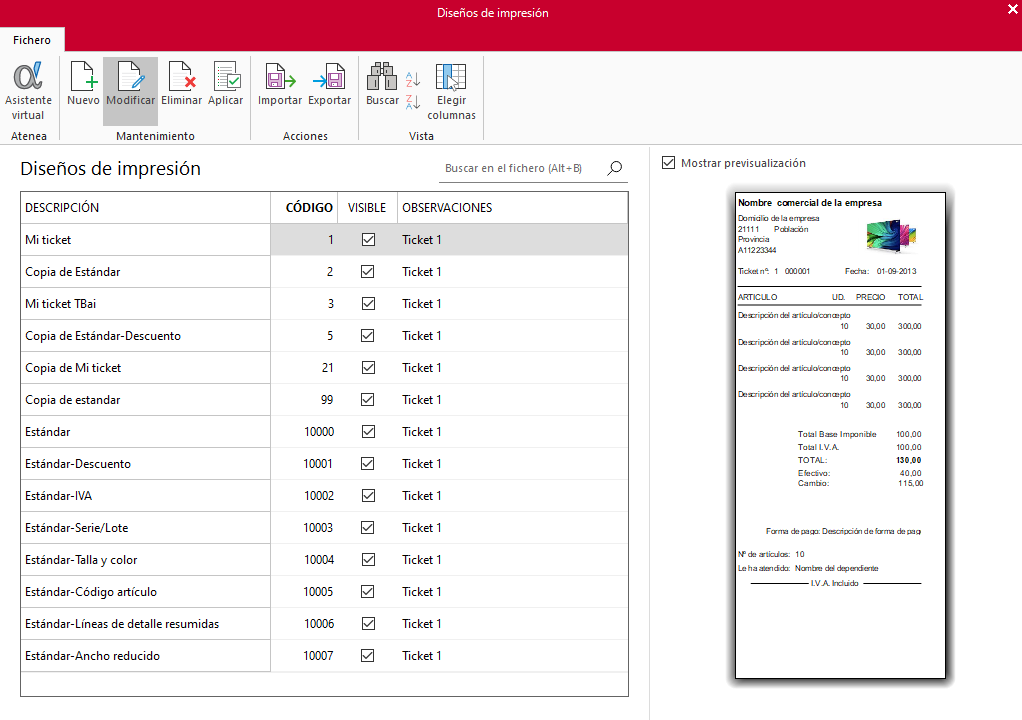Click the OBSERVACIONES column header
Image resolution: width=1022 pixels, height=720 pixels.
pos(512,208)
